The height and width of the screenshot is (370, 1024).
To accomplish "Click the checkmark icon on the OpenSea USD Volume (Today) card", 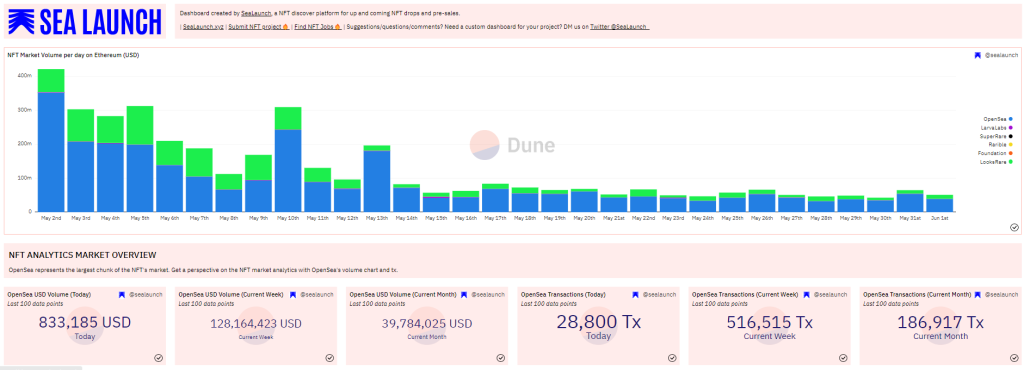I will click(159, 358).
